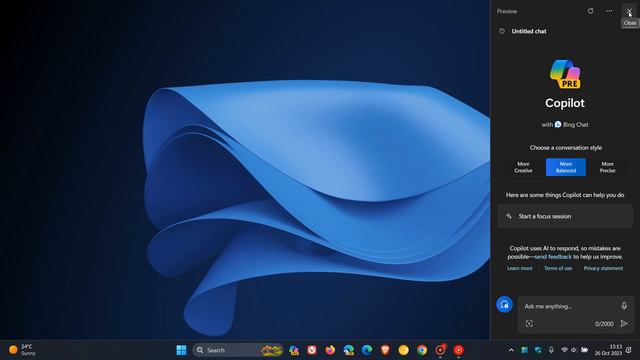640x360 pixels.
Task: Launch Vivaldi from the taskbar
Action: [312, 350]
